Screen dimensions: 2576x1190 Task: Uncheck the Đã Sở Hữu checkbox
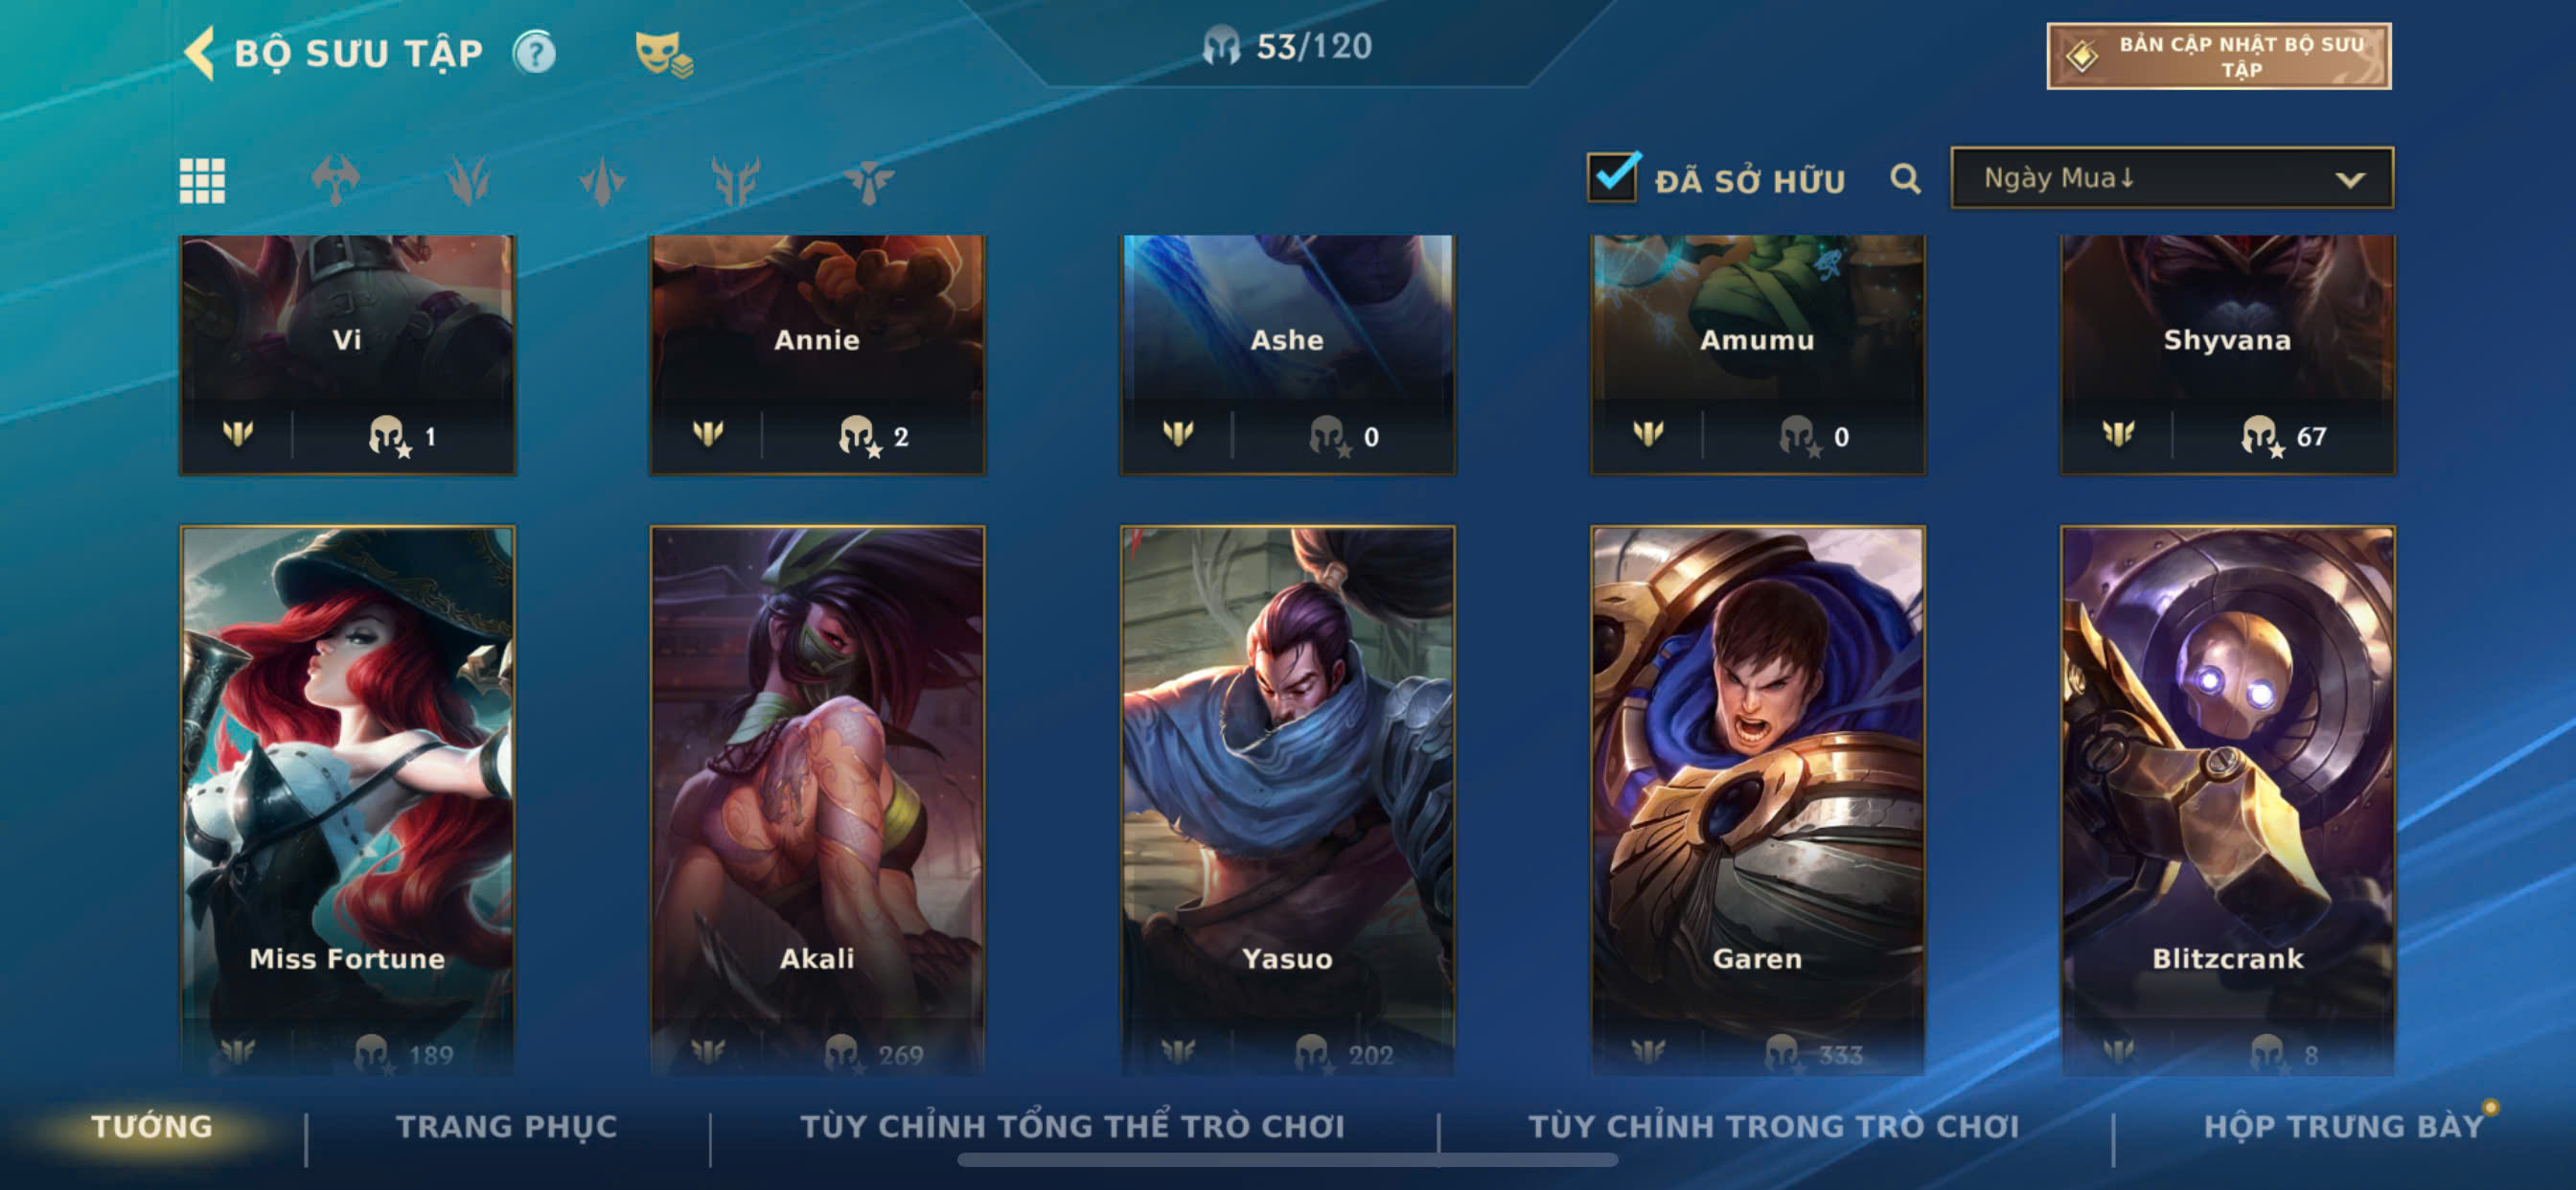pos(1612,177)
